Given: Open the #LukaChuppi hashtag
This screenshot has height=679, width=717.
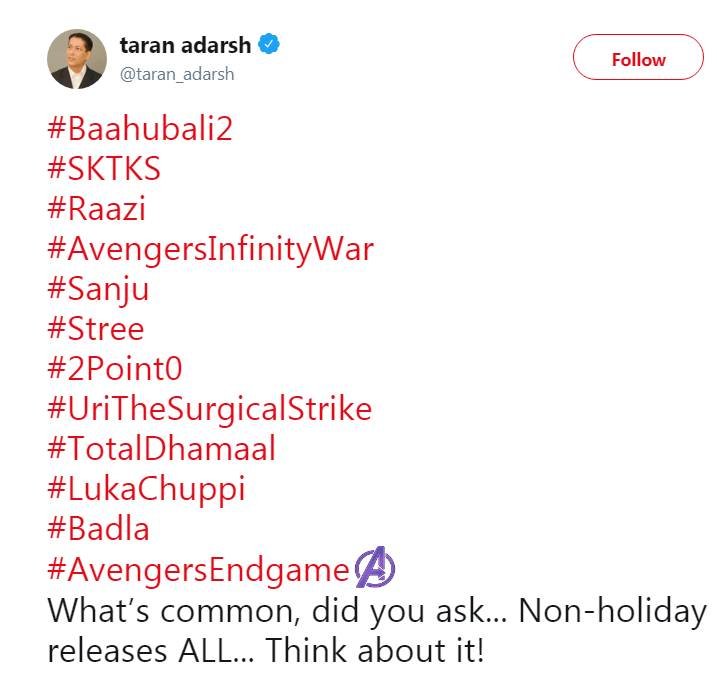Looking at the screenshot, I should [x=146, y=489].
